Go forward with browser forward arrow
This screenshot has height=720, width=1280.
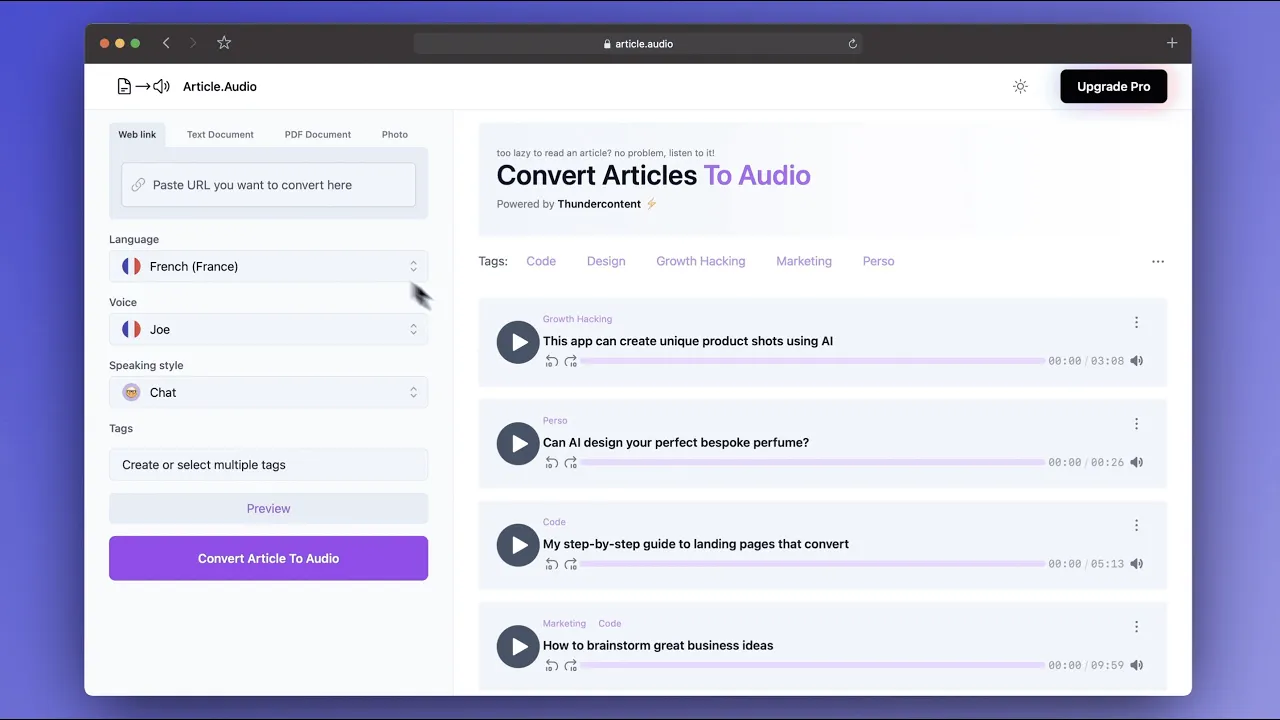click(x=193, y=43)
